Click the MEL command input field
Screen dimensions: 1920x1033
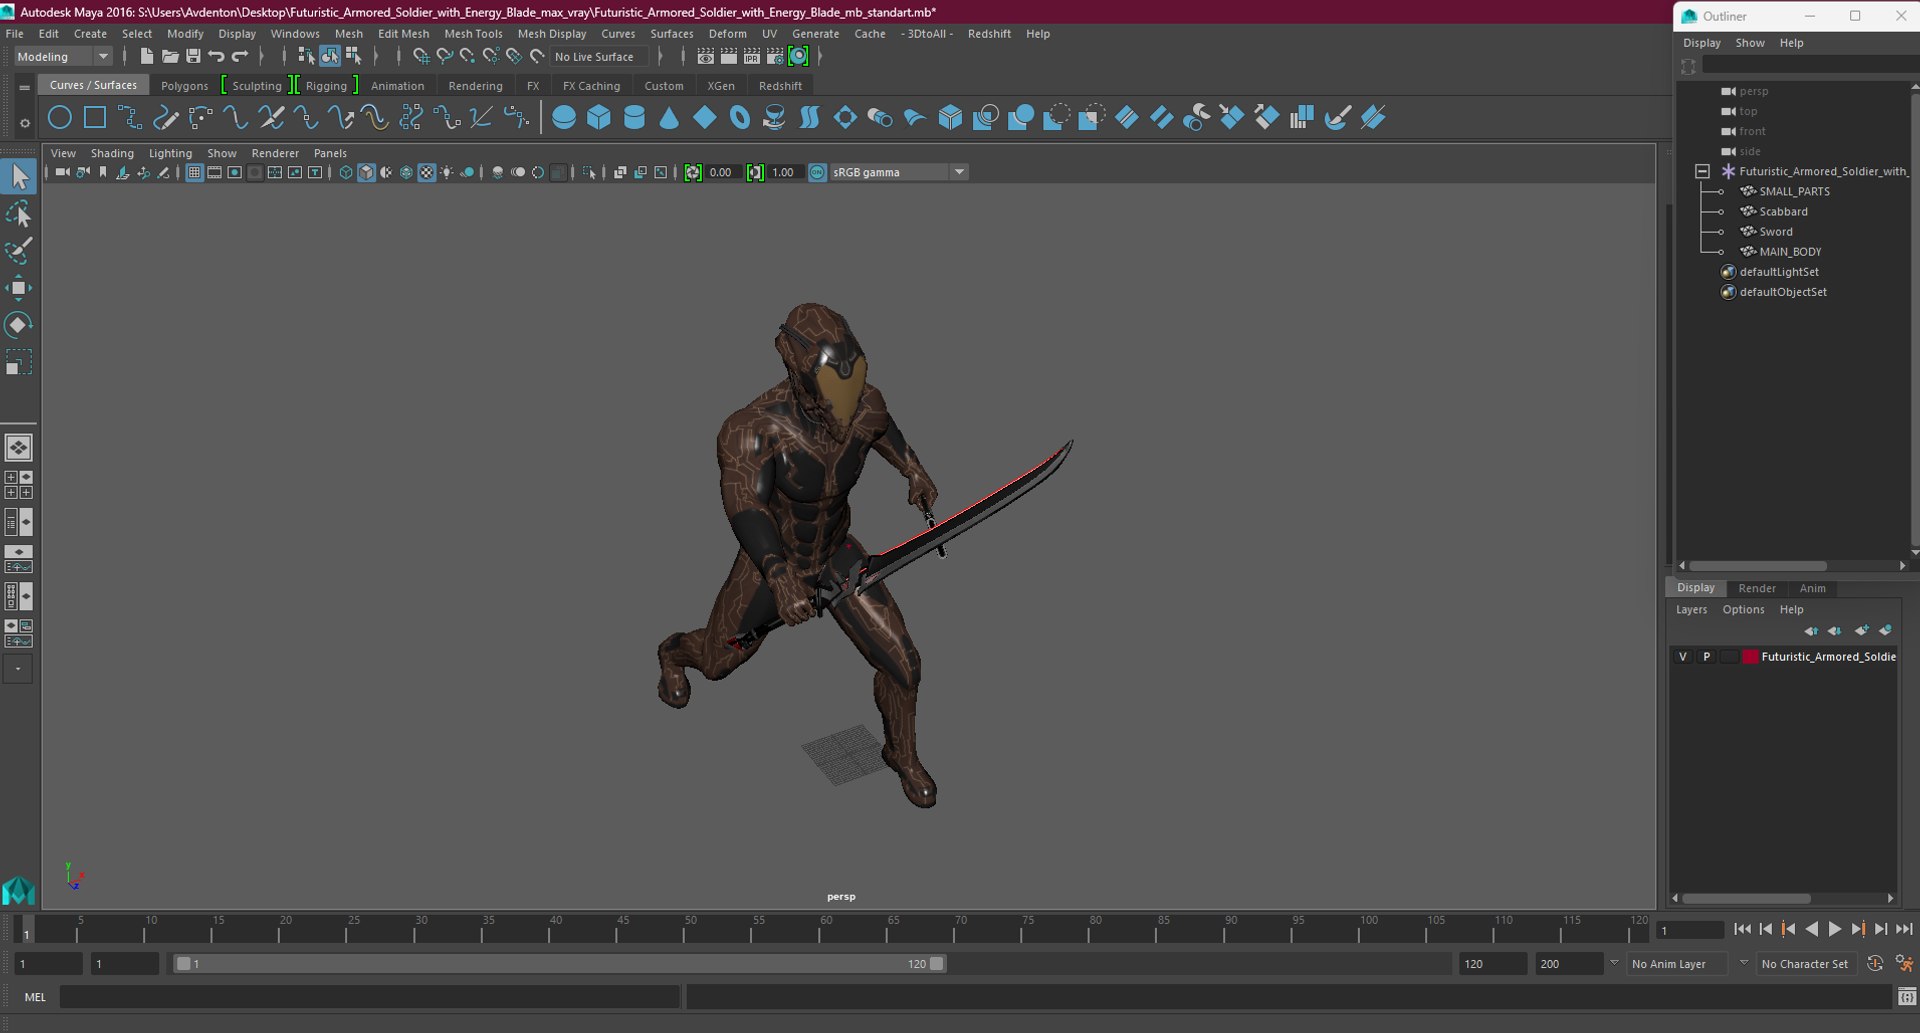[x=370, y=997]
